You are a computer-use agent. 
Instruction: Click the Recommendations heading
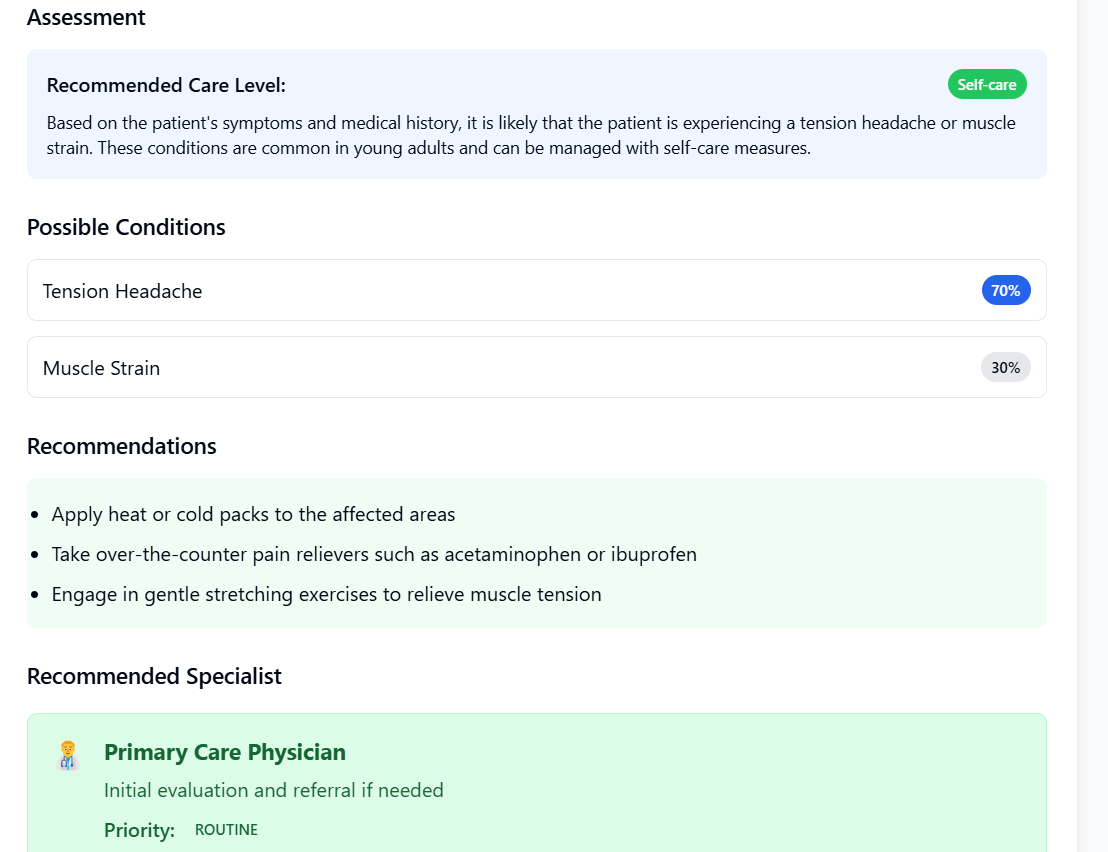click(122, 446)
